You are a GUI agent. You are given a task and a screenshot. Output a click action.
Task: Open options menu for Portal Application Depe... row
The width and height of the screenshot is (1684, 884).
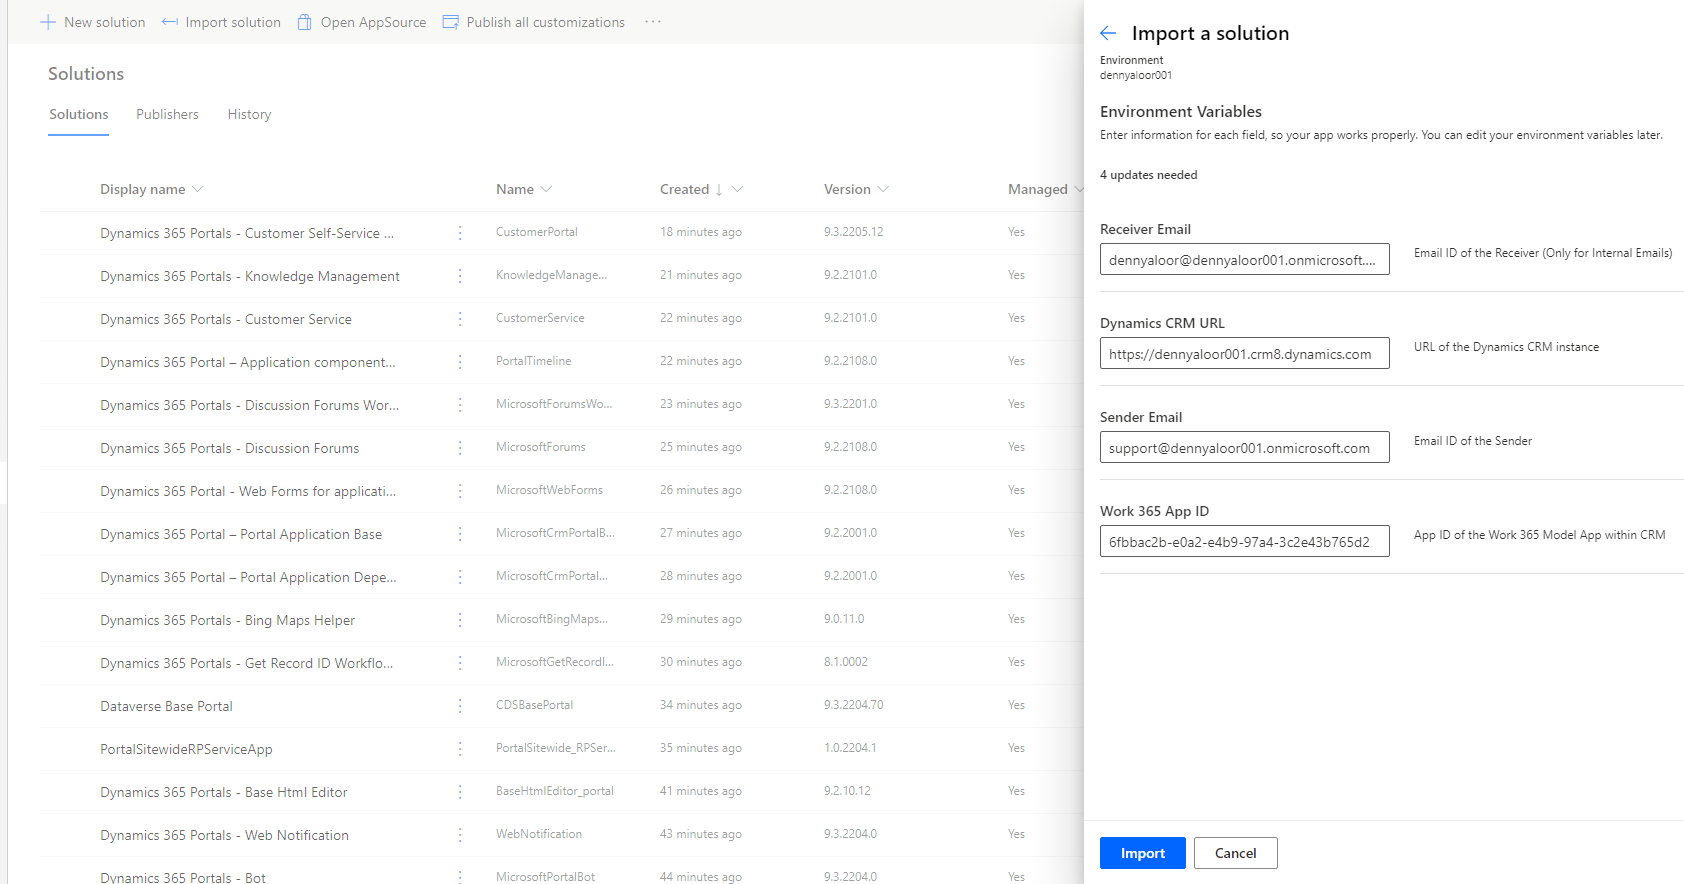pyautogui.click(x=460, y=577)
